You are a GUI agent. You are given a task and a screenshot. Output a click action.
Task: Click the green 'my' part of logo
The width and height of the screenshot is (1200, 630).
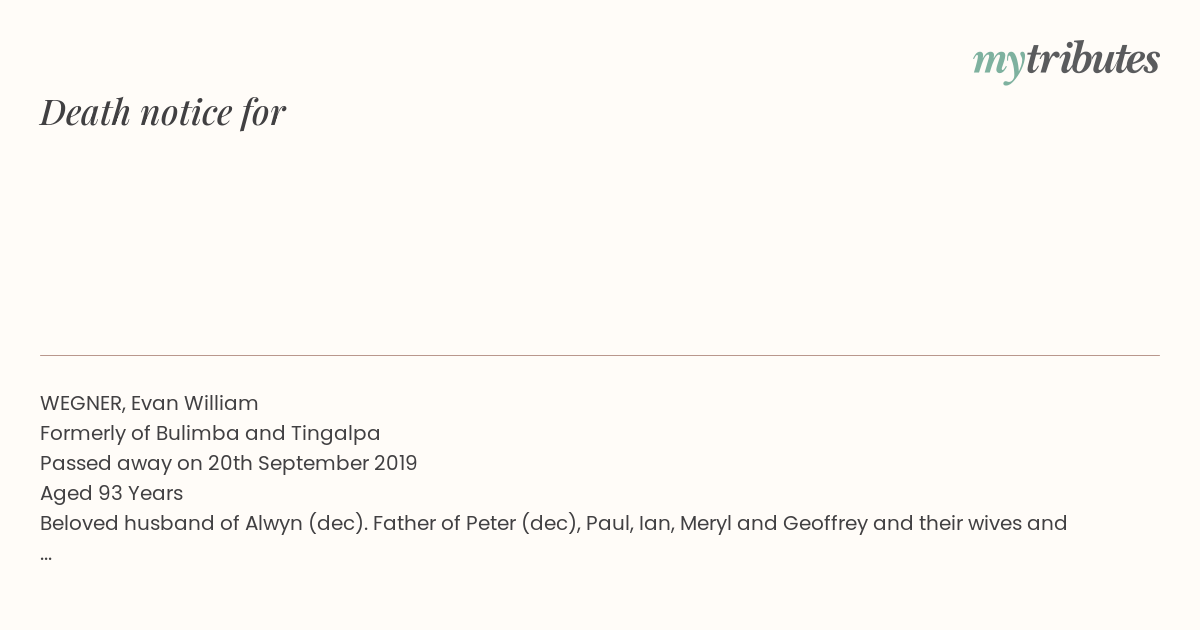click(x=999, y=62)
